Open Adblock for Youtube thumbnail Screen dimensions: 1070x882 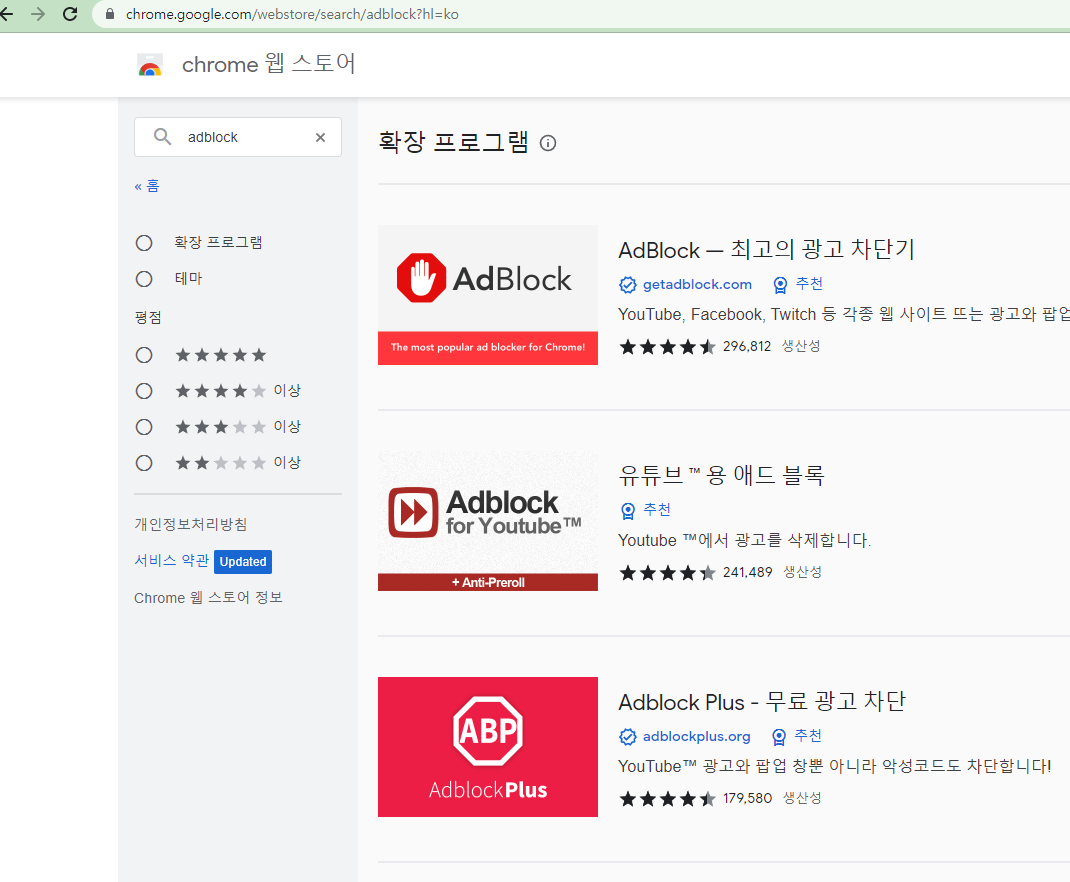click(x=488, y=520)
